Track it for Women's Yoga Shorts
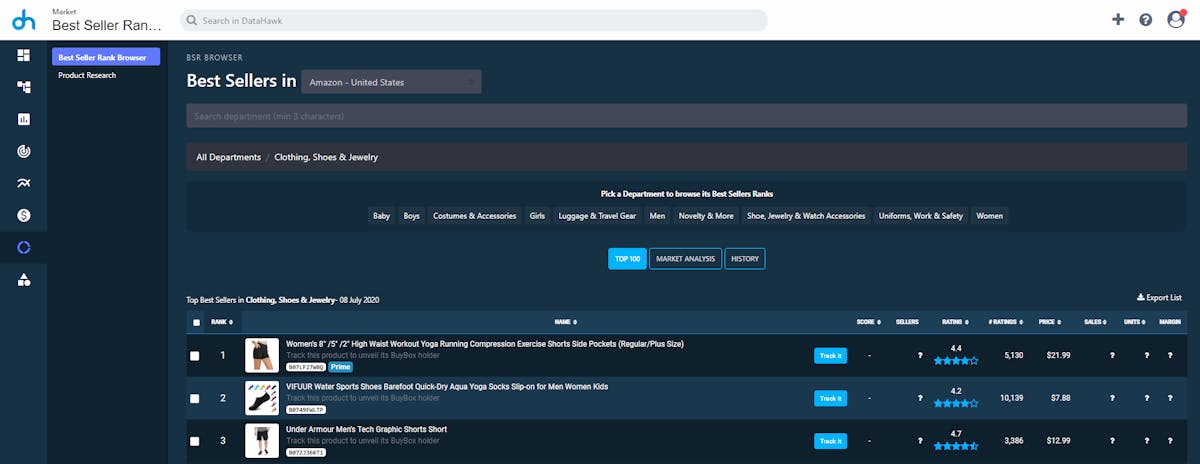 coord(830,355)
